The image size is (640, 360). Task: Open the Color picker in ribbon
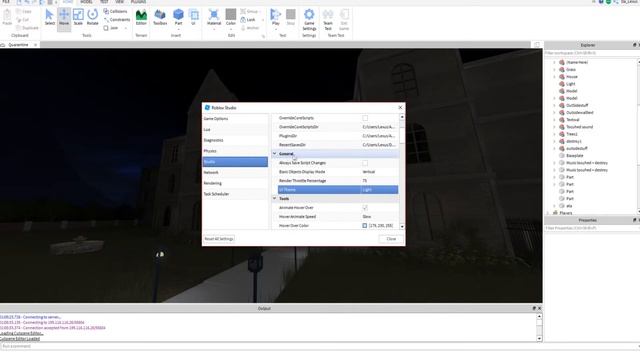coord(231,18)
